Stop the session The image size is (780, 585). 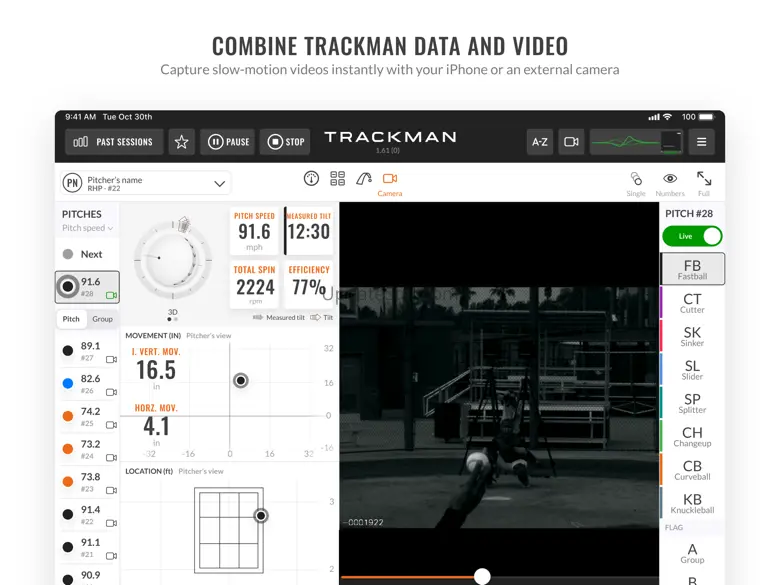click(x=286, y=142)
